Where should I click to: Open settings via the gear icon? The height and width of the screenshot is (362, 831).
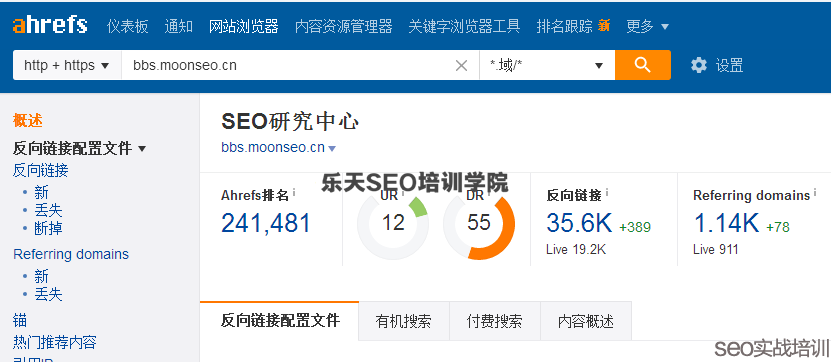699,66
